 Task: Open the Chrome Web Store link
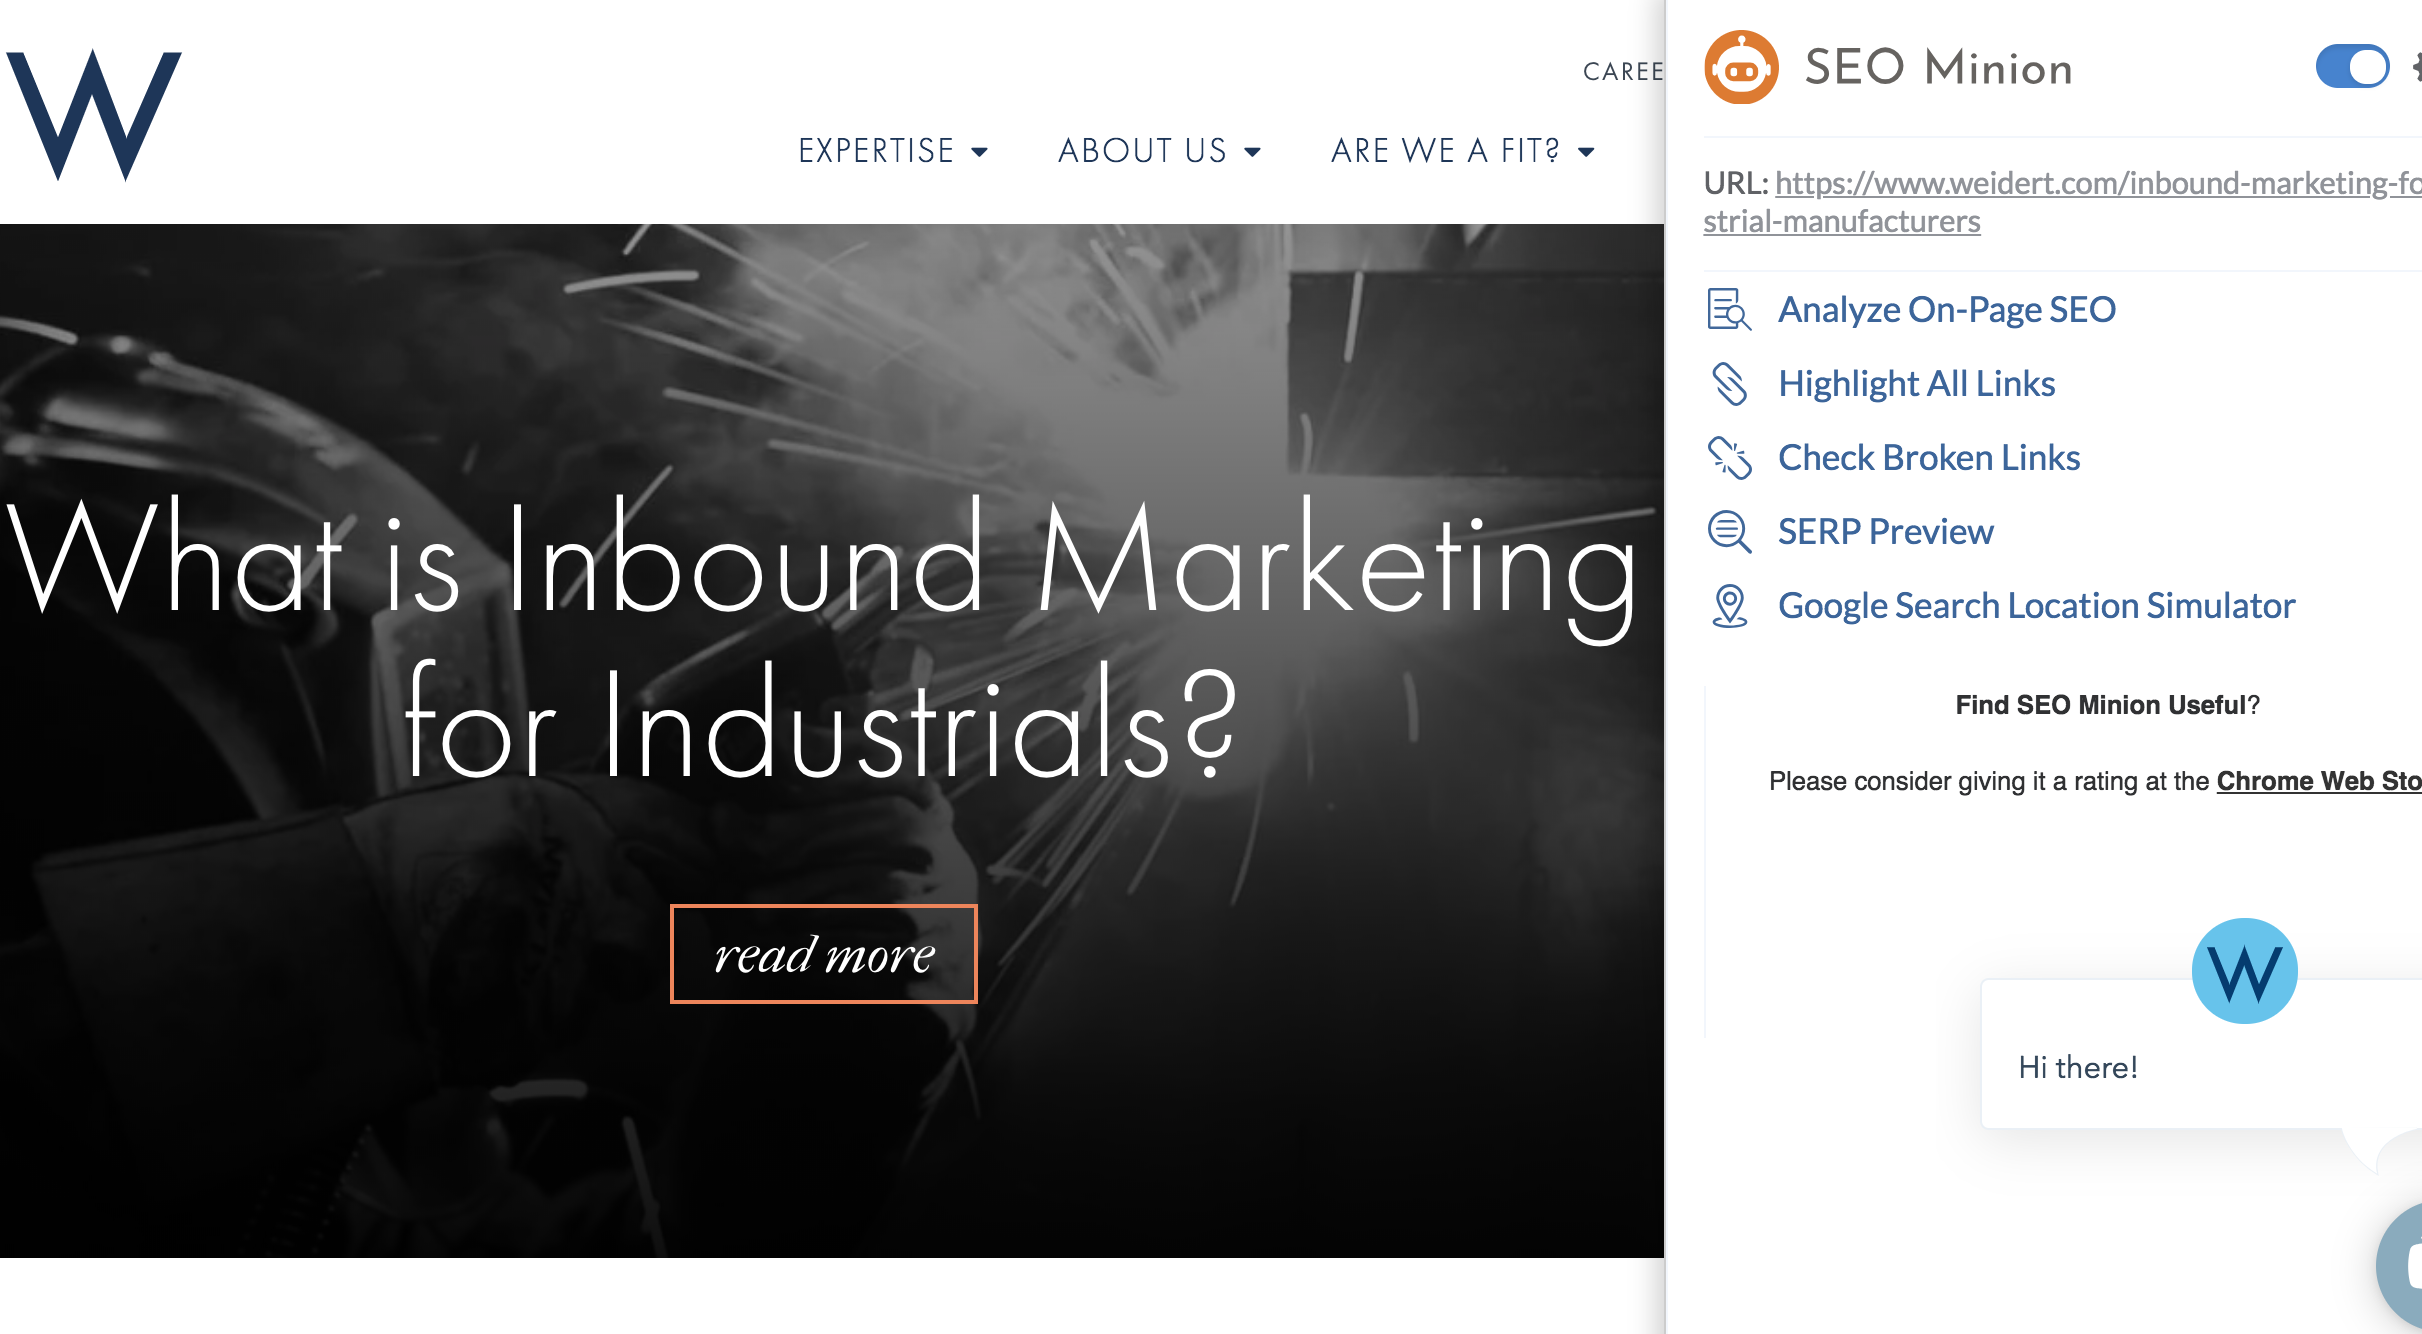tap(2318, 781)
